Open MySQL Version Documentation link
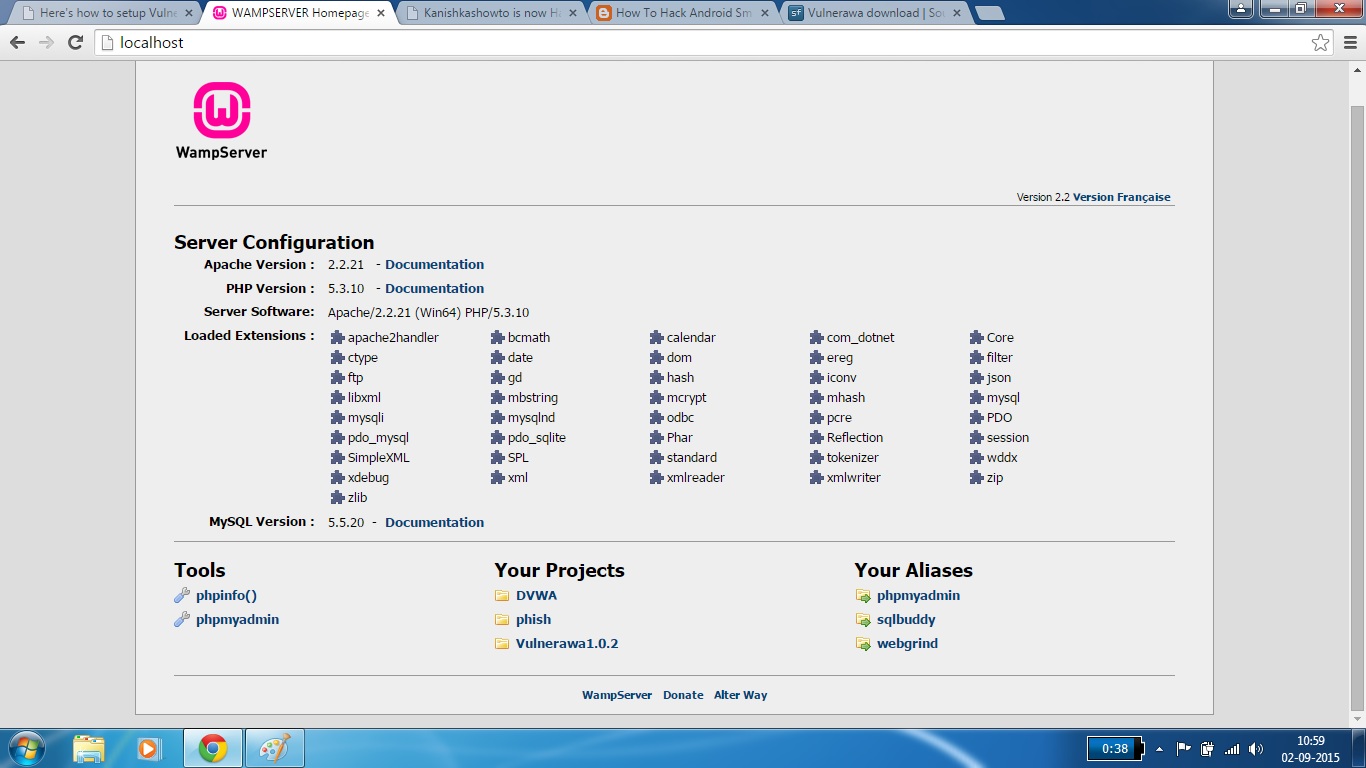The height and width of the screenshot is (768, 1366). pyautogui.click(x=434, y=523)
